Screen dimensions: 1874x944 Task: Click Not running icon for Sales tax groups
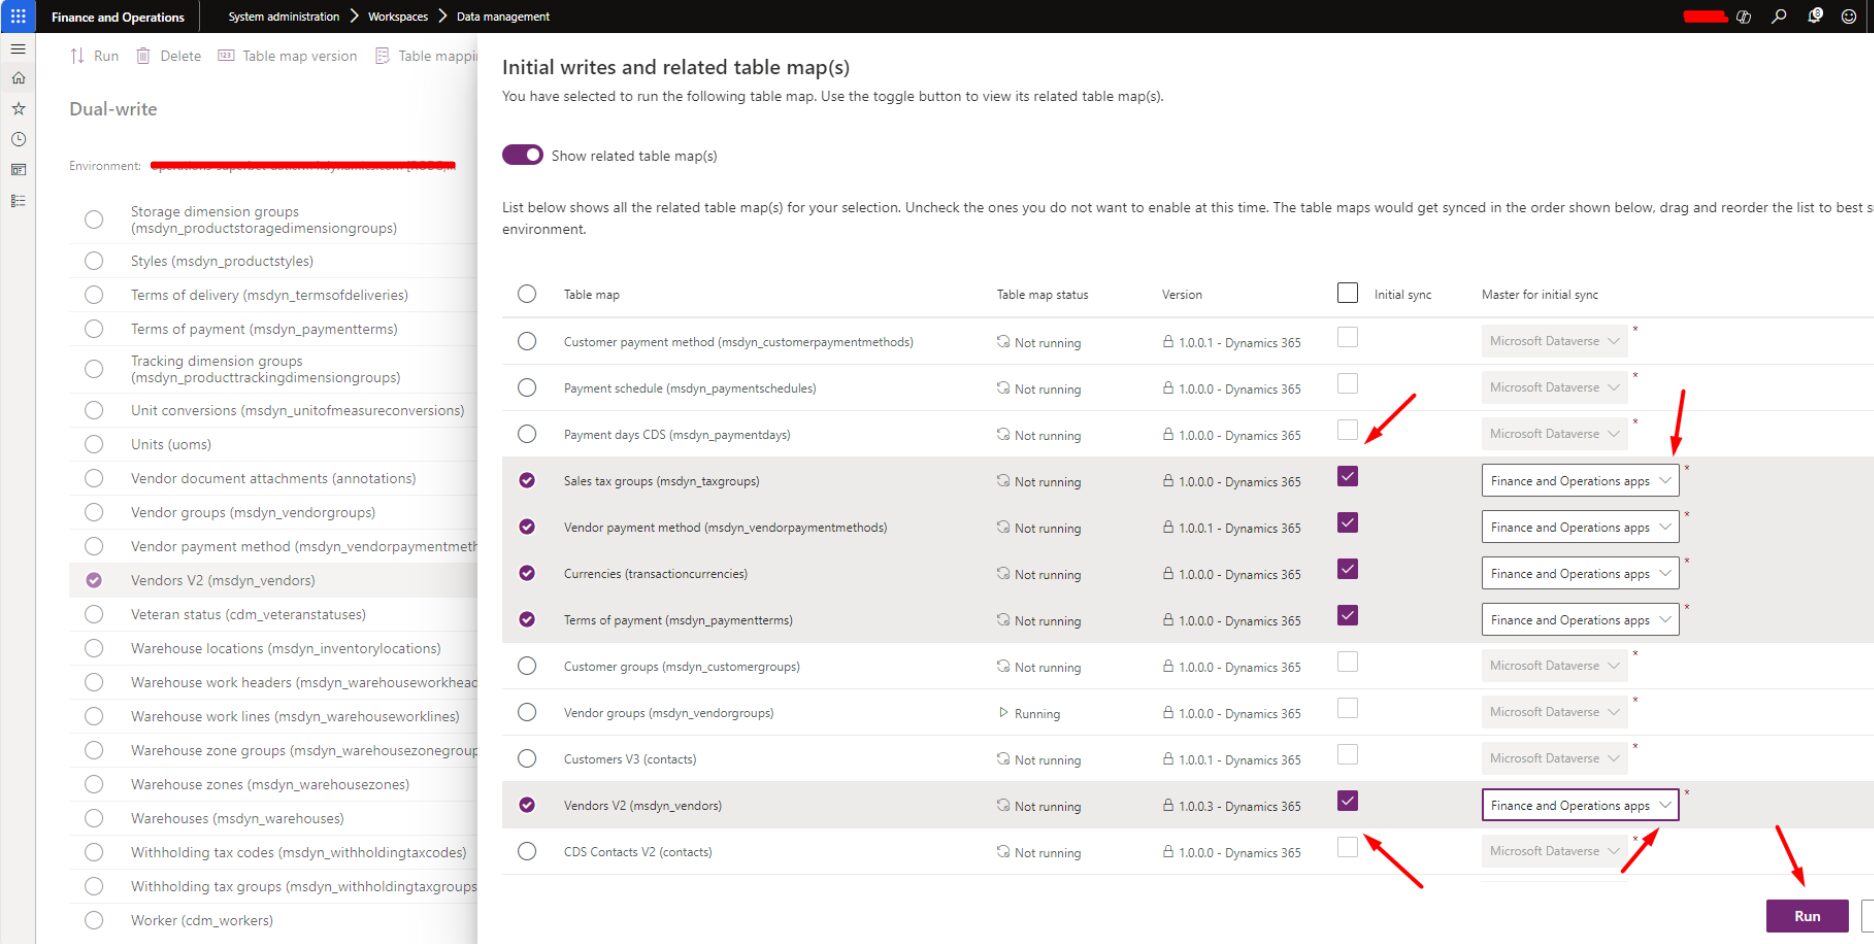tap(1003, 481)
